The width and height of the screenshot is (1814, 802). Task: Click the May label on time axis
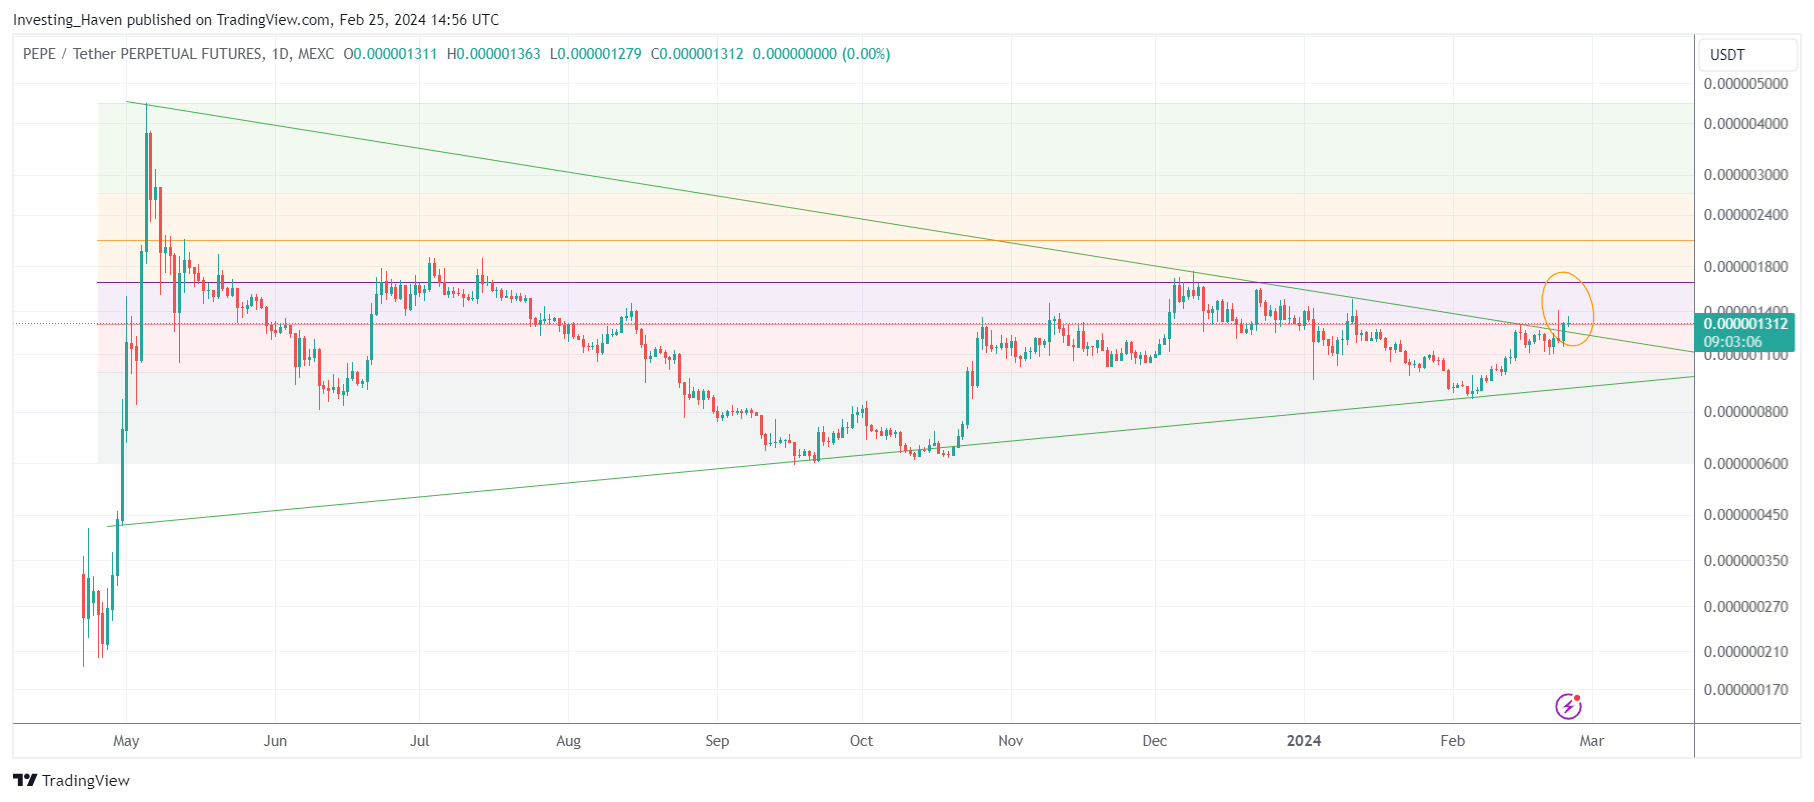[x=126, y=741]
